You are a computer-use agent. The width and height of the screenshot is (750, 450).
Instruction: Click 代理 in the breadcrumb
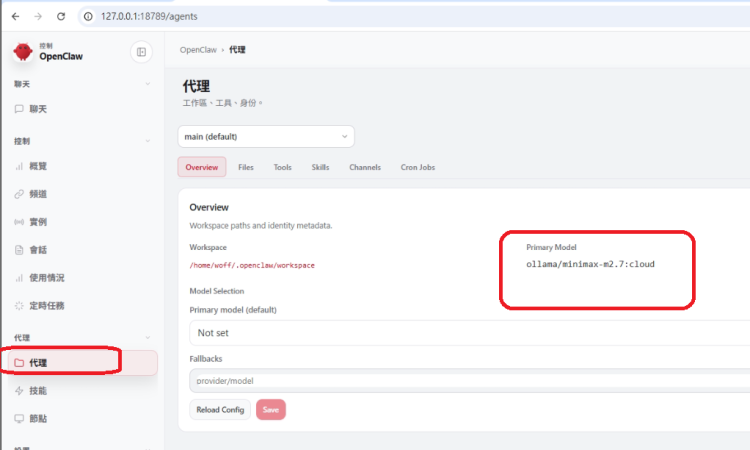237,50
